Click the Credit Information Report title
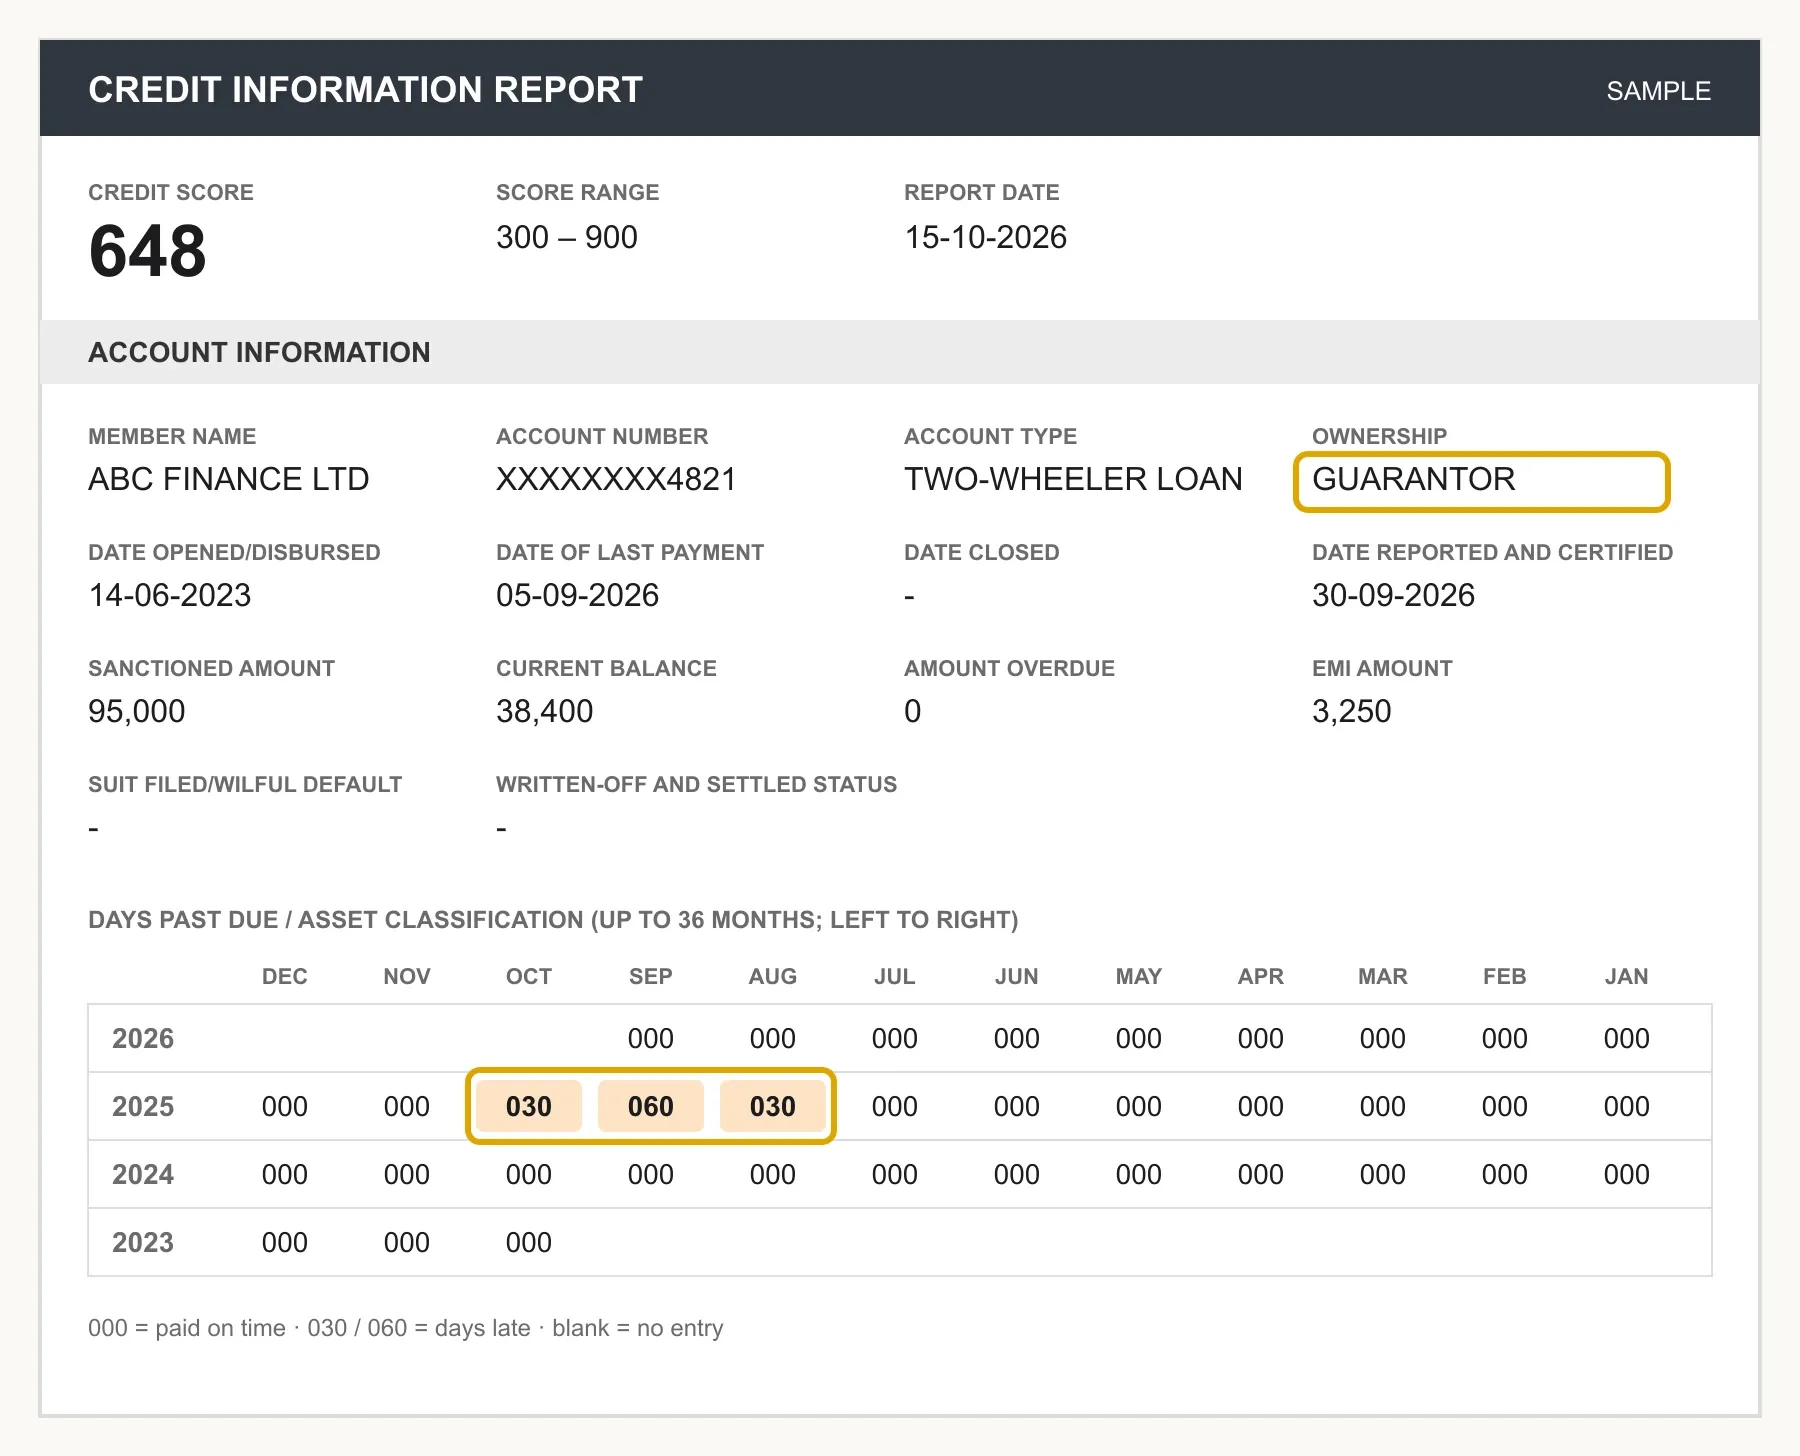 (365, 90)
